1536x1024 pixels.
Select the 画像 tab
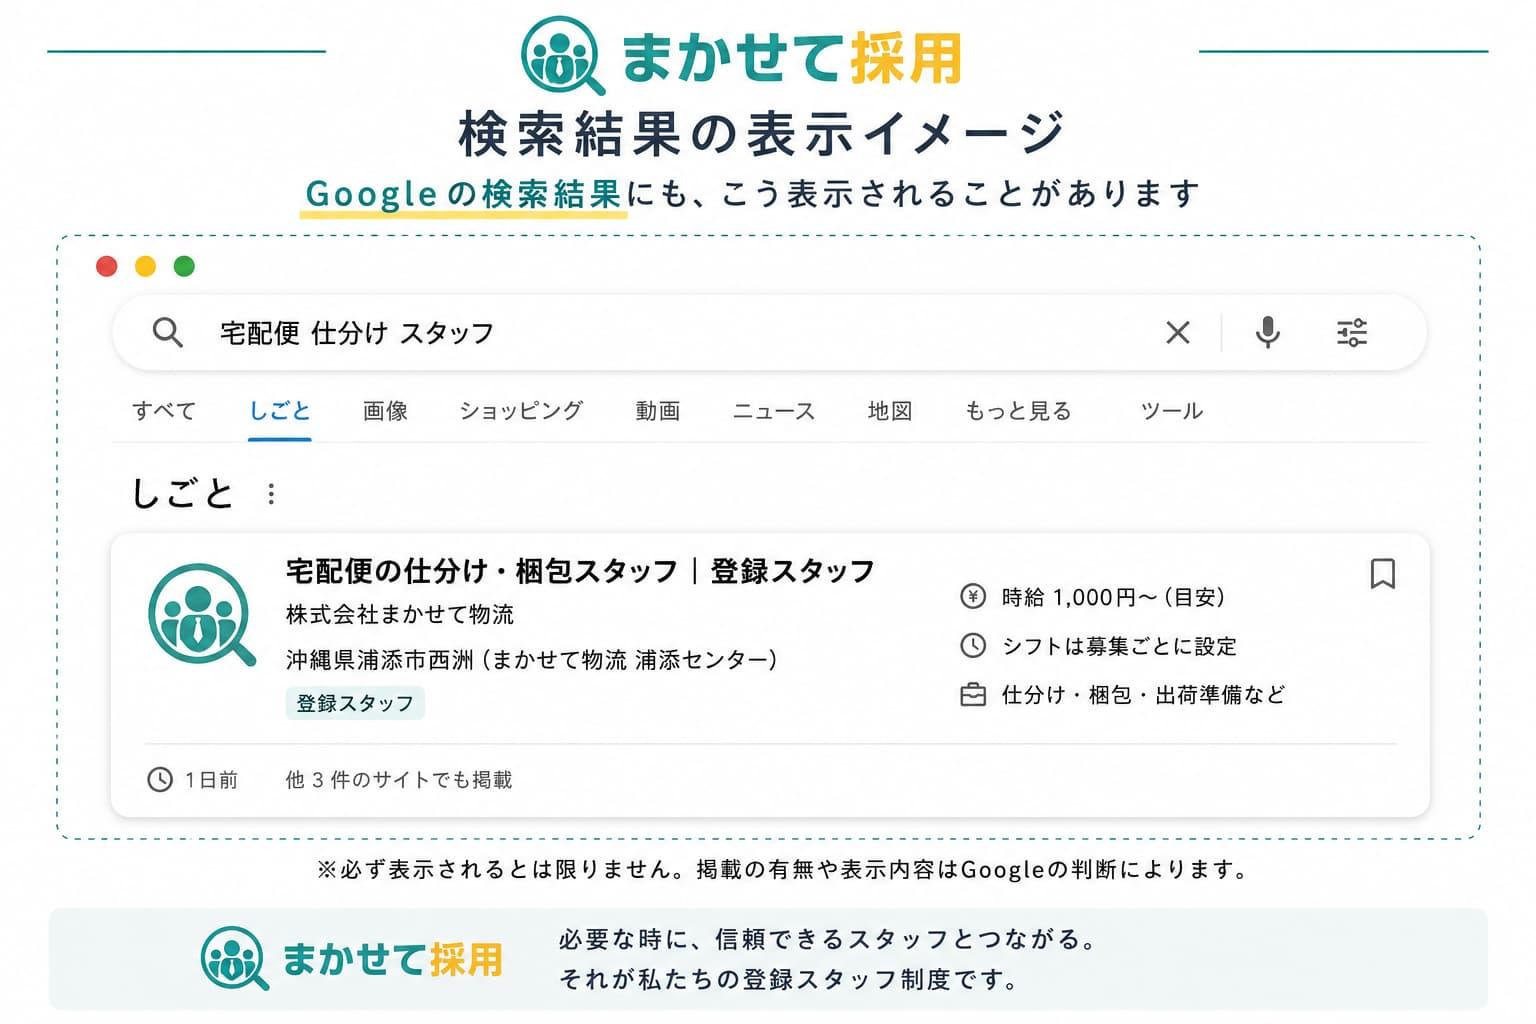point(385,411)
